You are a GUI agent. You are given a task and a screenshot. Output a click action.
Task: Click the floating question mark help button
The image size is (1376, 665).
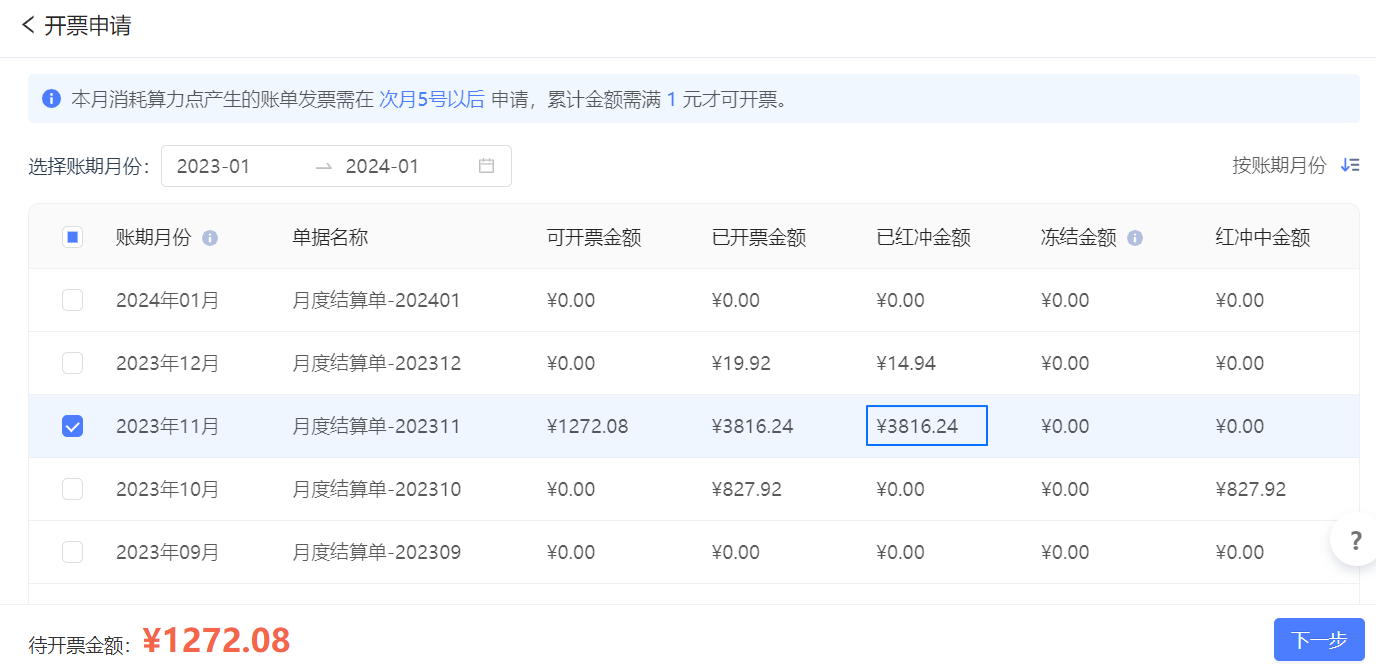click(x=1355, y=541)
